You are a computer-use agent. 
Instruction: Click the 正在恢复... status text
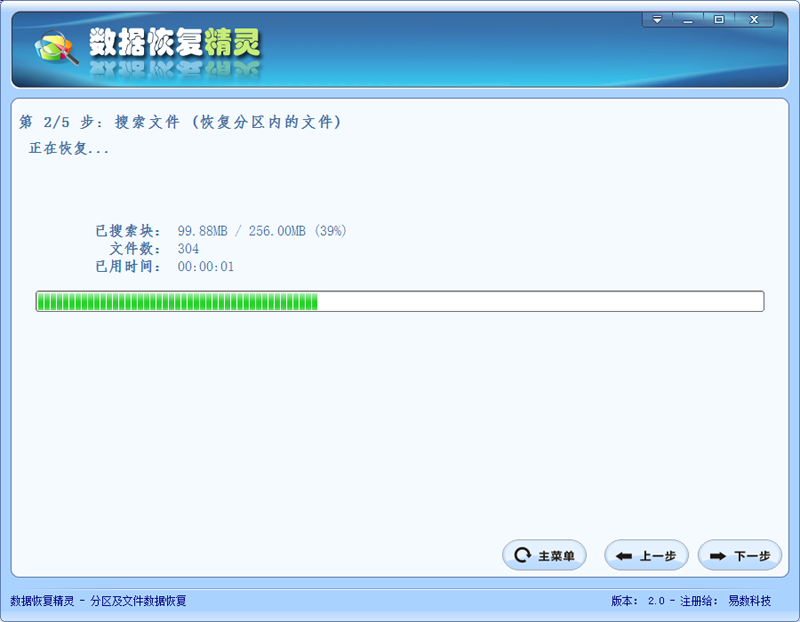tap(69, 148)
